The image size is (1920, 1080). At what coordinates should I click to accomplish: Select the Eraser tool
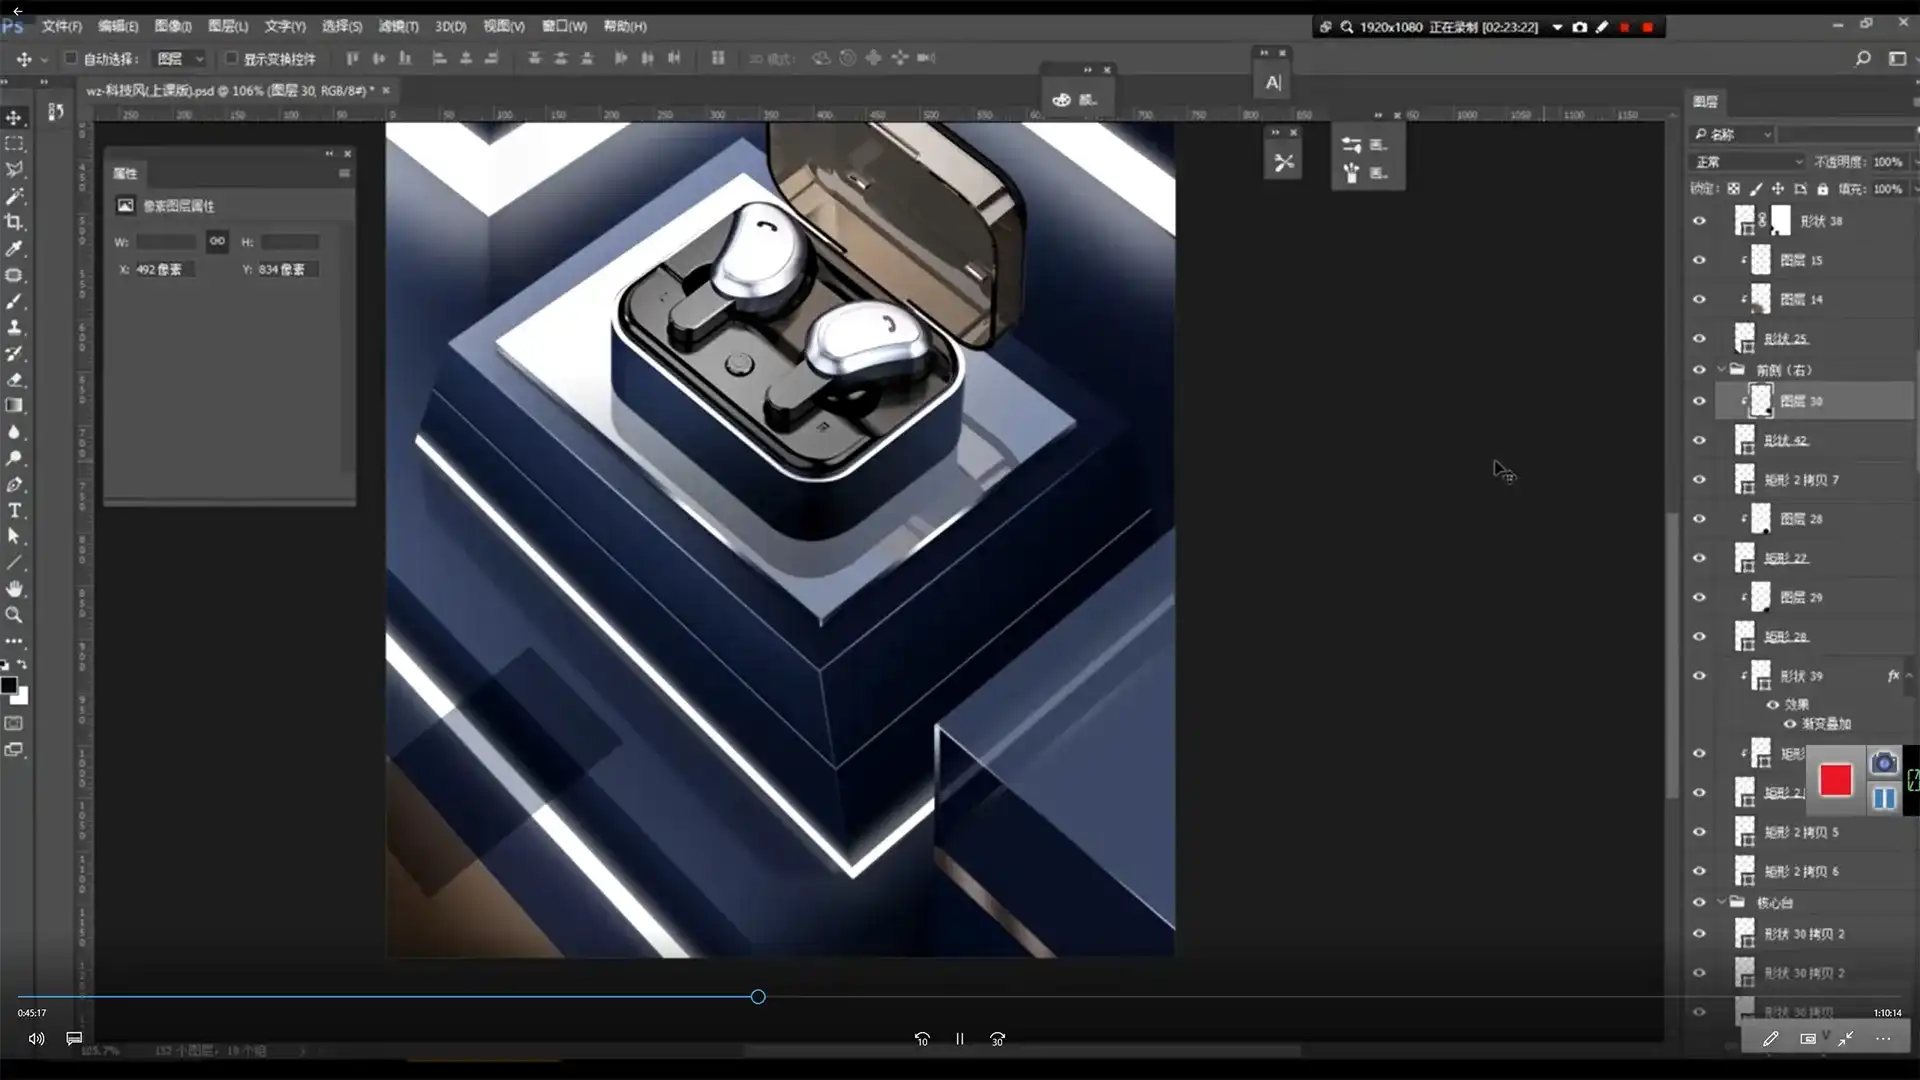click(x=14, y=379)
